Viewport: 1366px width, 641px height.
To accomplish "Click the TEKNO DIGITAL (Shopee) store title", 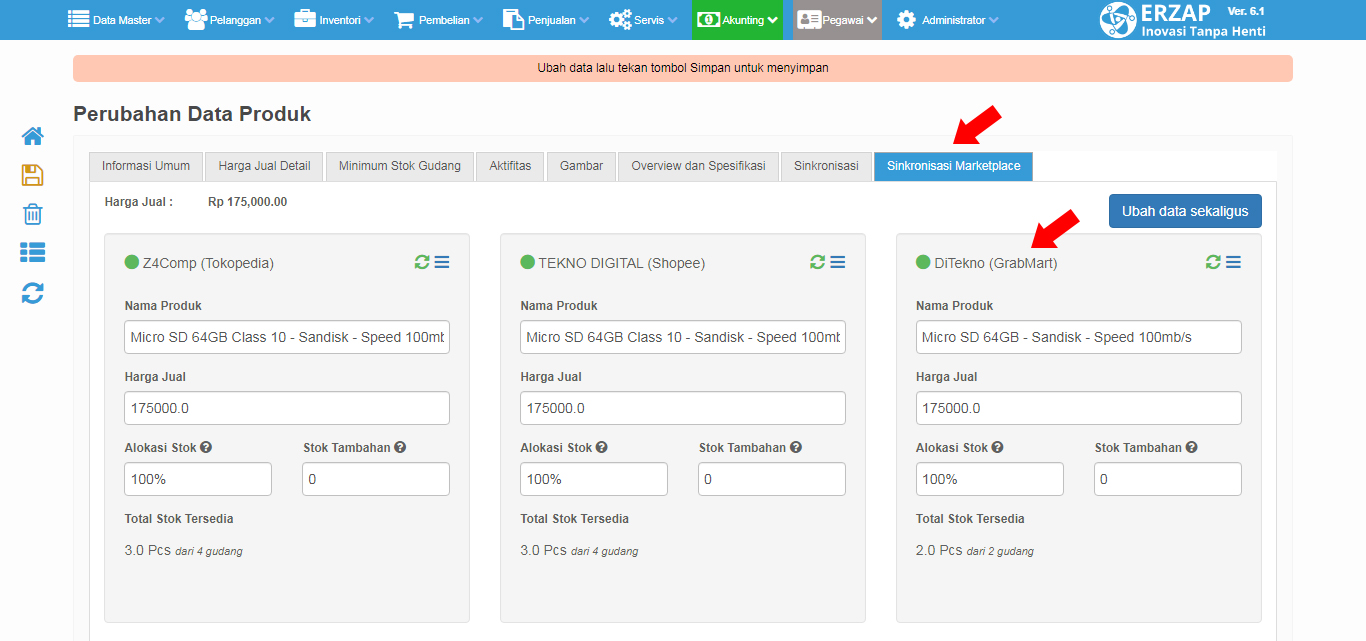I will click(x=622, y=263).
